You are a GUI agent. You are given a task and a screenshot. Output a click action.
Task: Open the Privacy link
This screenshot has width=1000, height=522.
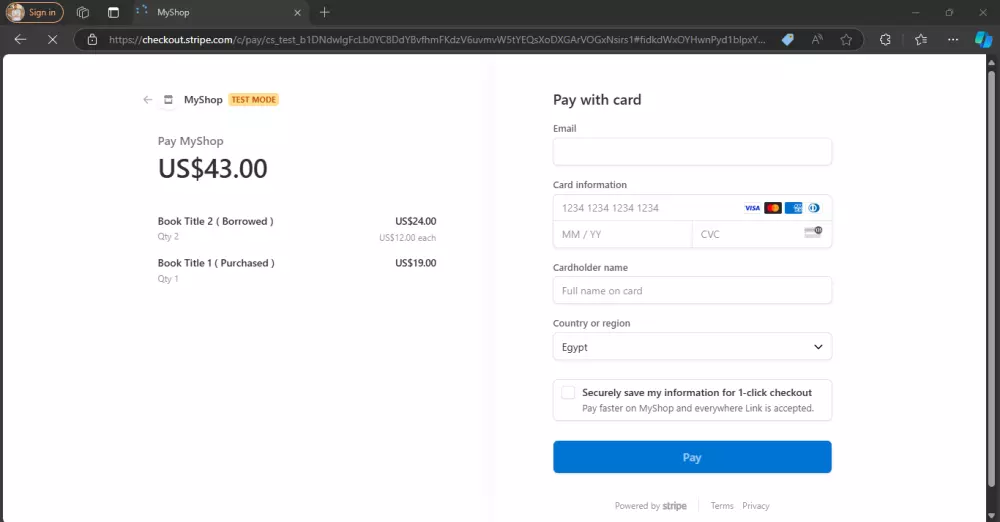coord(756,506)
